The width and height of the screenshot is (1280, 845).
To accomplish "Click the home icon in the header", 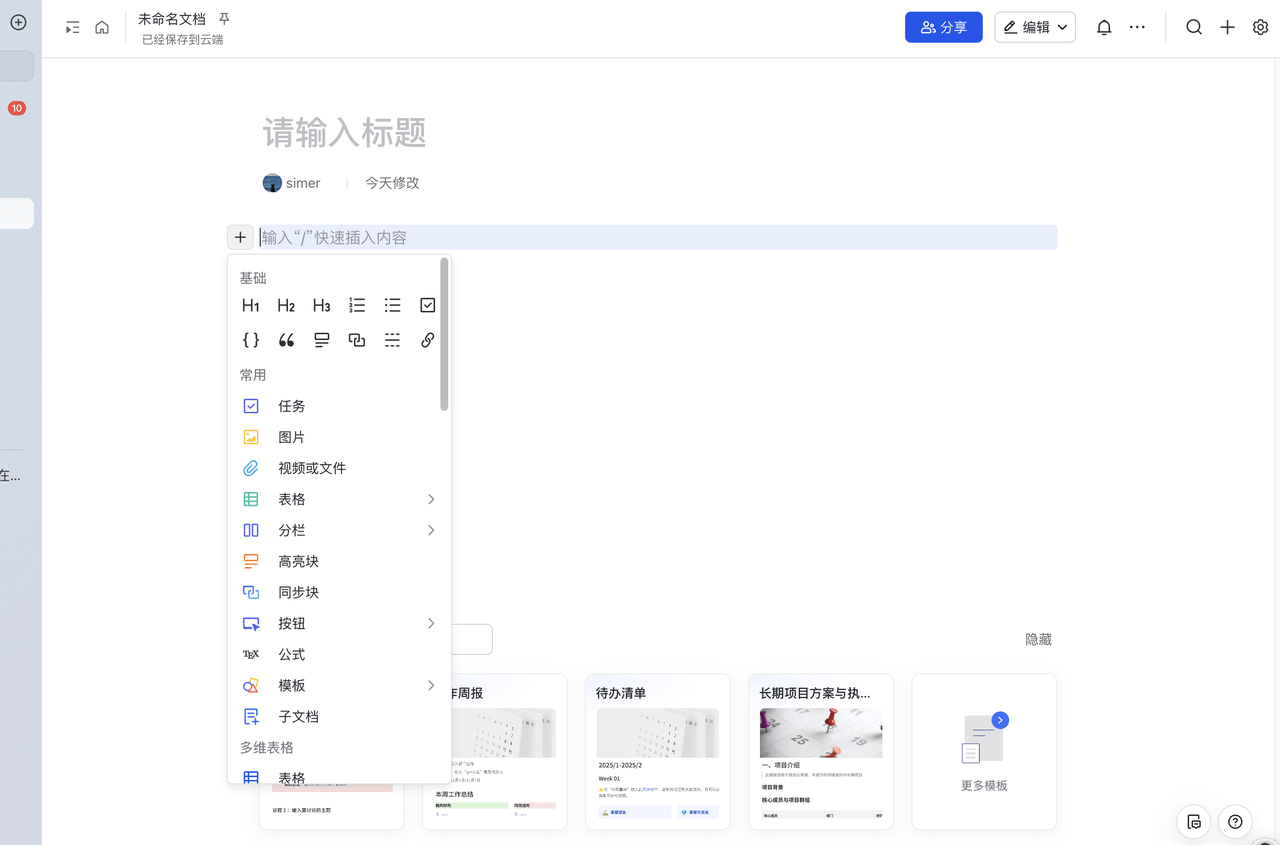I will [102, 28].
